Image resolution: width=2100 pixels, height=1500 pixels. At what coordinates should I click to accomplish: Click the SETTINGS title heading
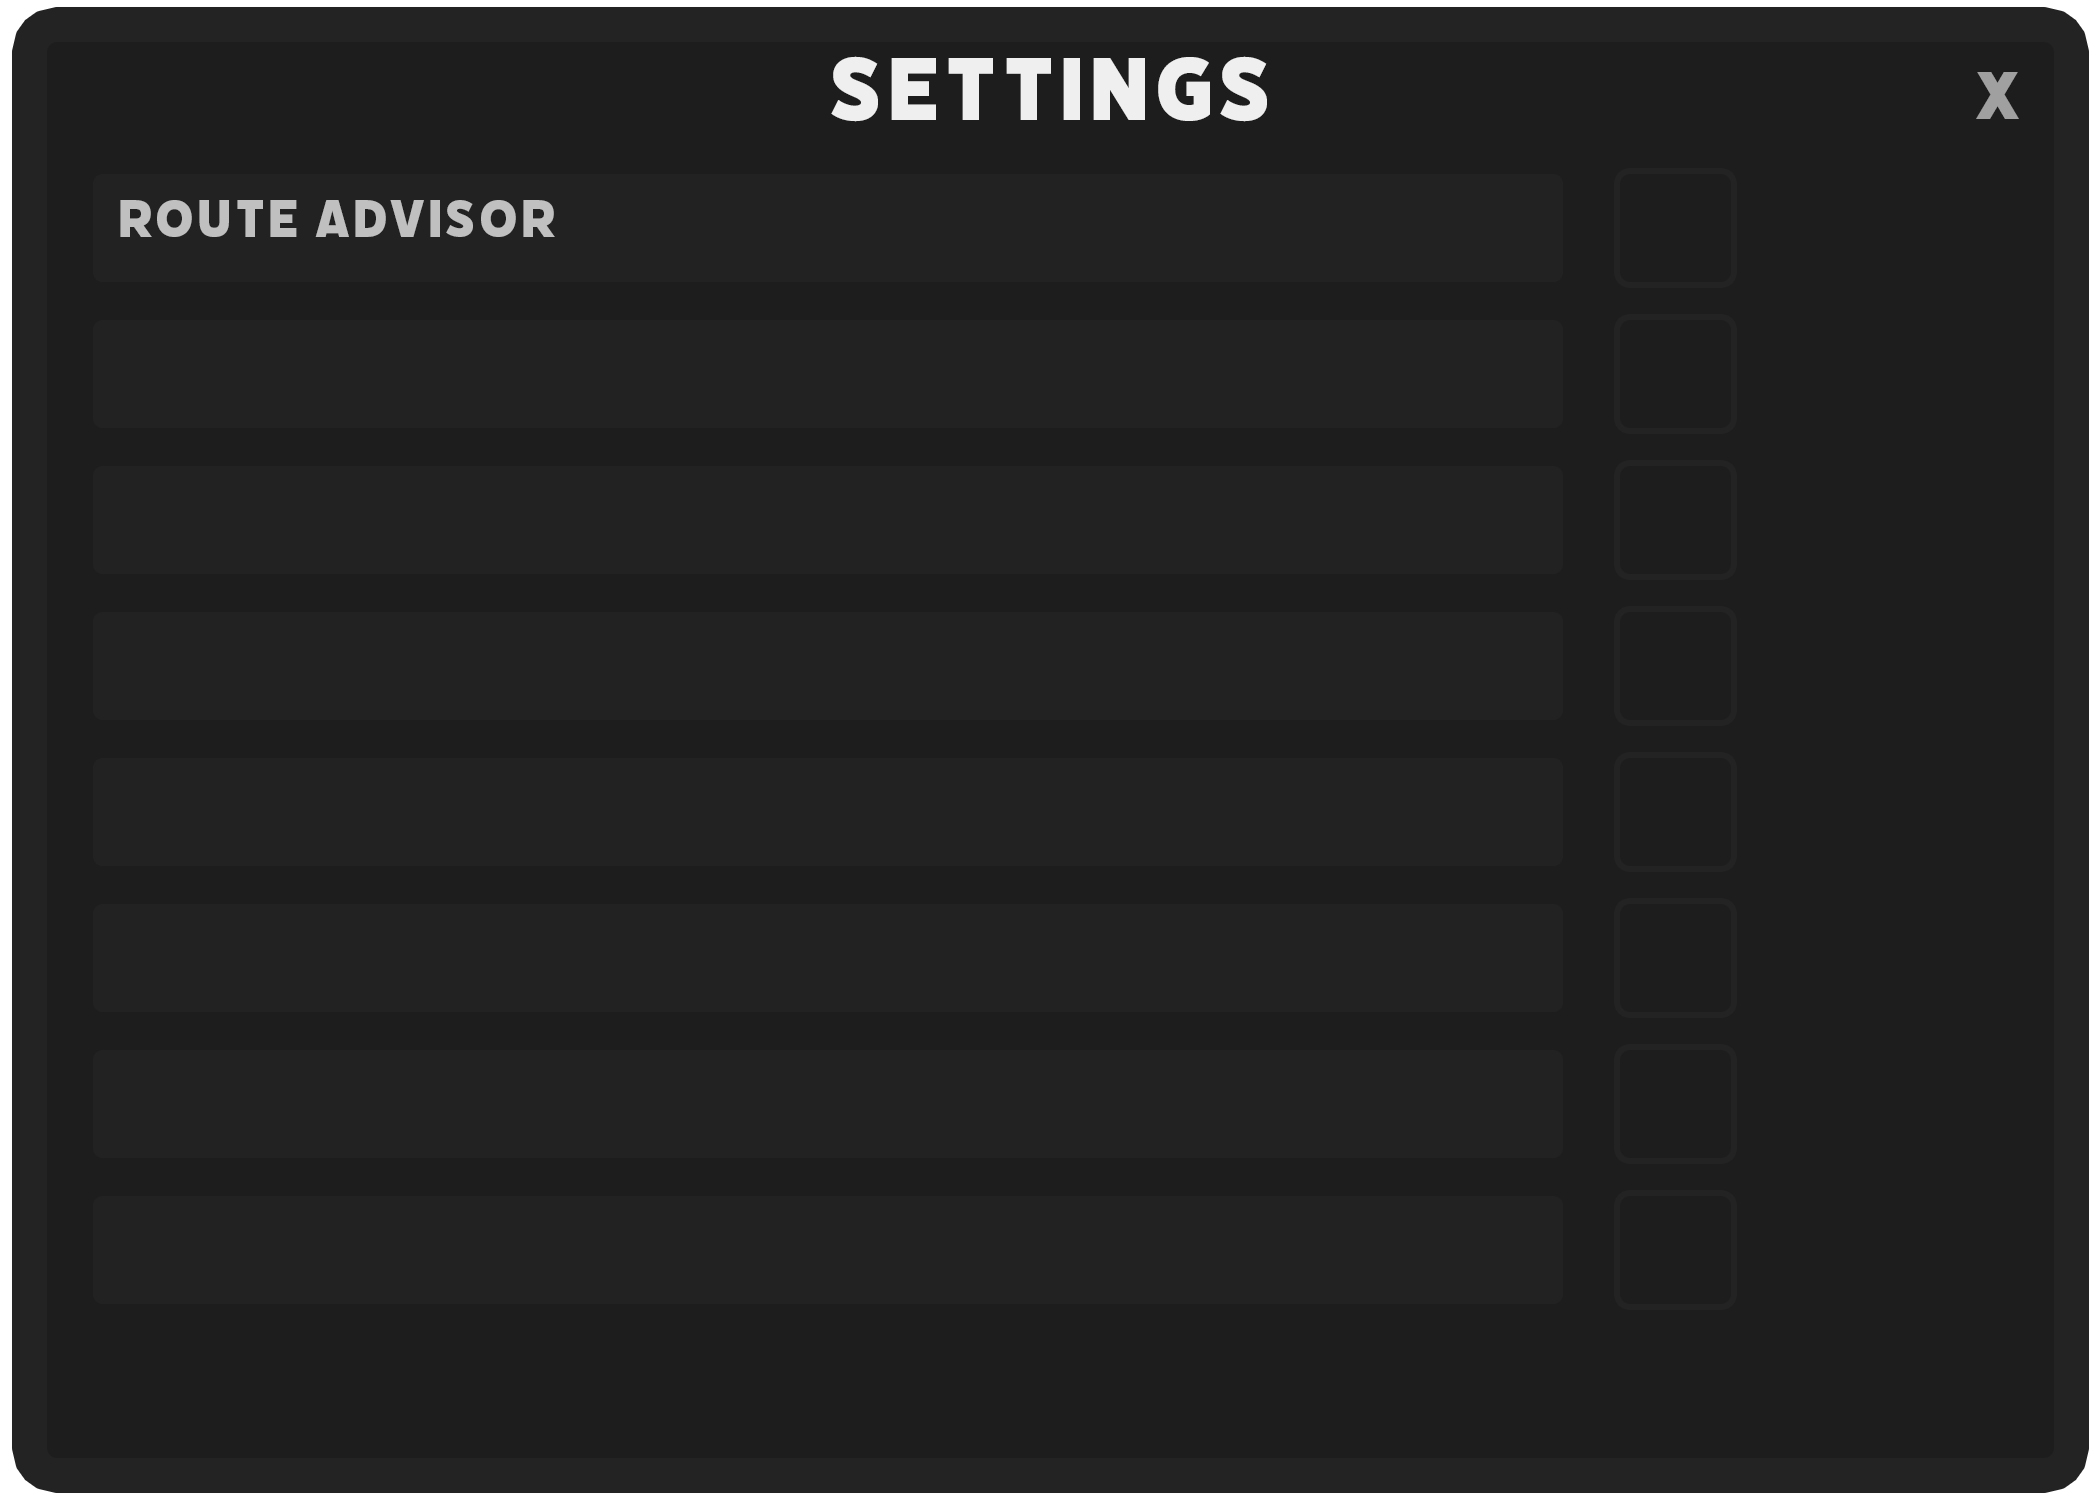(1050, 90)
